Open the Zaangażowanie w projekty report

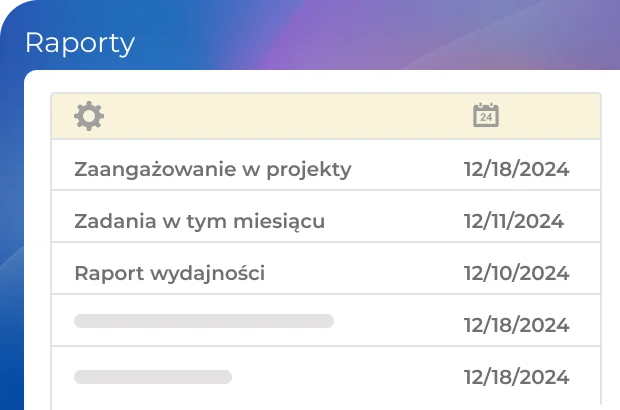pos(213,169)
